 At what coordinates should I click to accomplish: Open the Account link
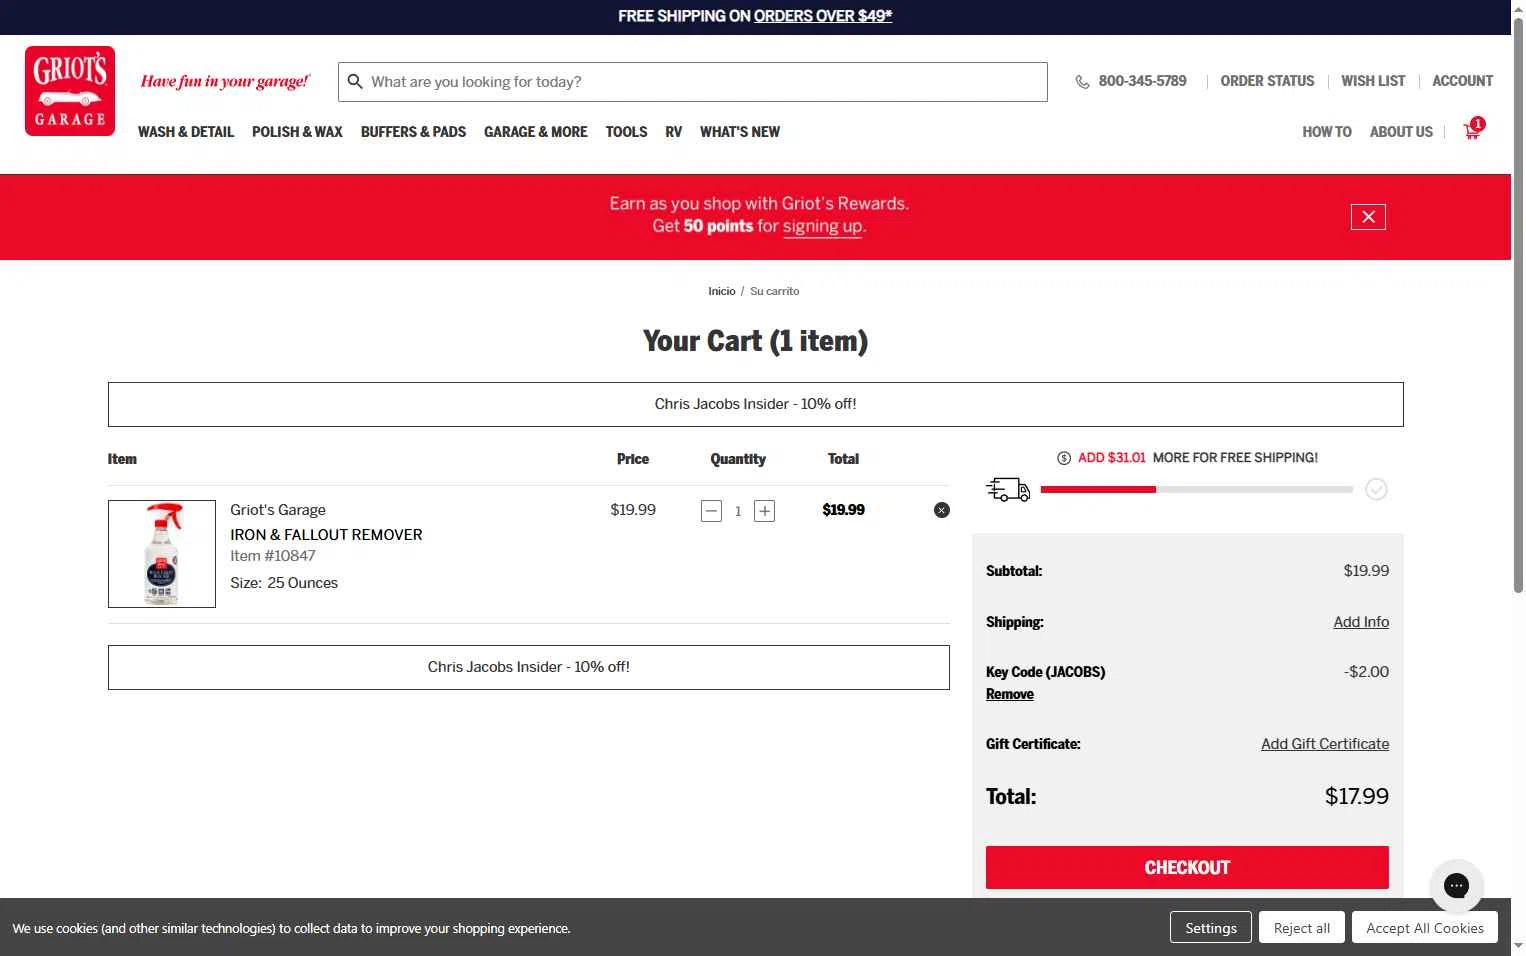(1462, 81)
